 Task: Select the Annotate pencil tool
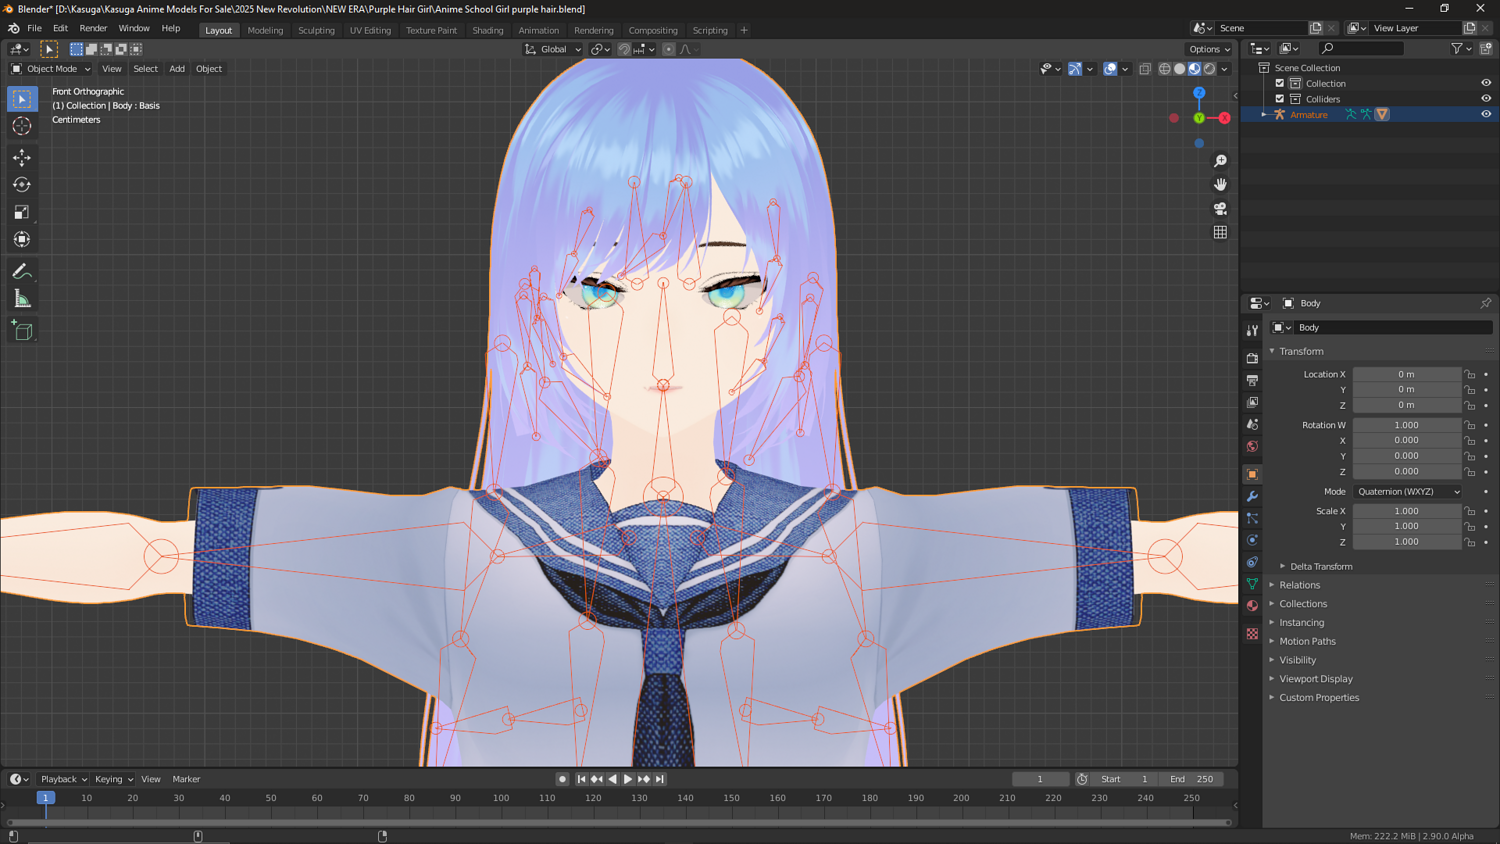pyautogui.click(x=22, y=271)
